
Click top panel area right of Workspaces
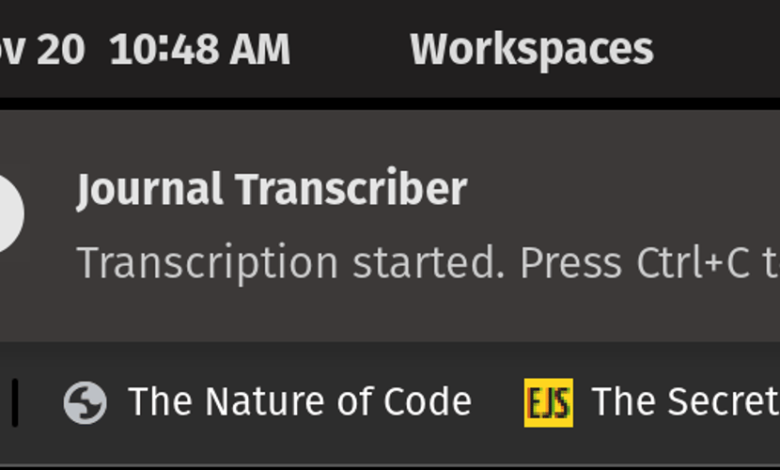click(718, 49)
